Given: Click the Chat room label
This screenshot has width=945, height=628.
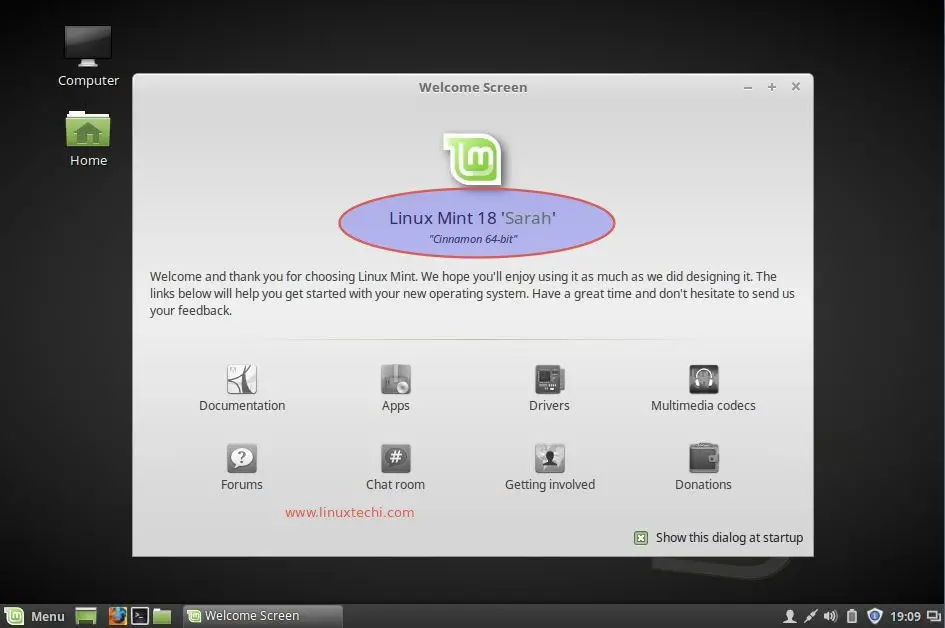Looking at the screenshot, I should pos(395,485).
